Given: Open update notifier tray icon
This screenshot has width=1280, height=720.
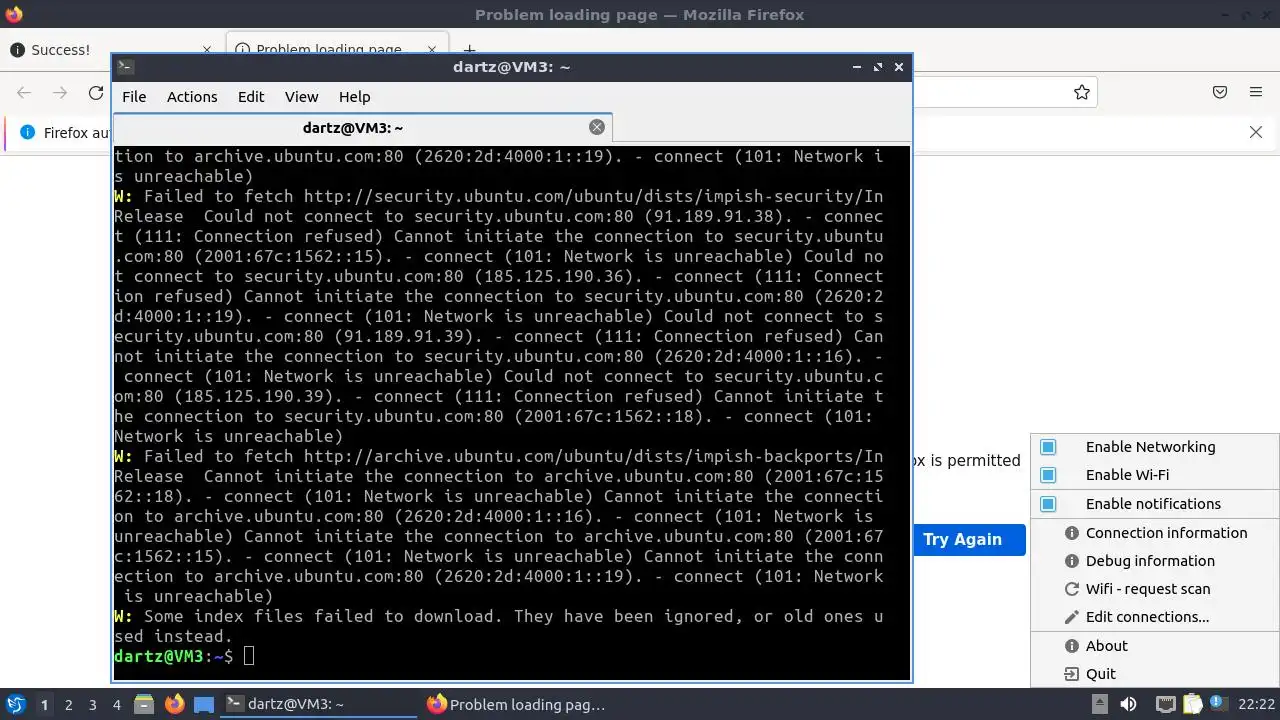Looking at the screenshot, I should [x=1219, y=704].
